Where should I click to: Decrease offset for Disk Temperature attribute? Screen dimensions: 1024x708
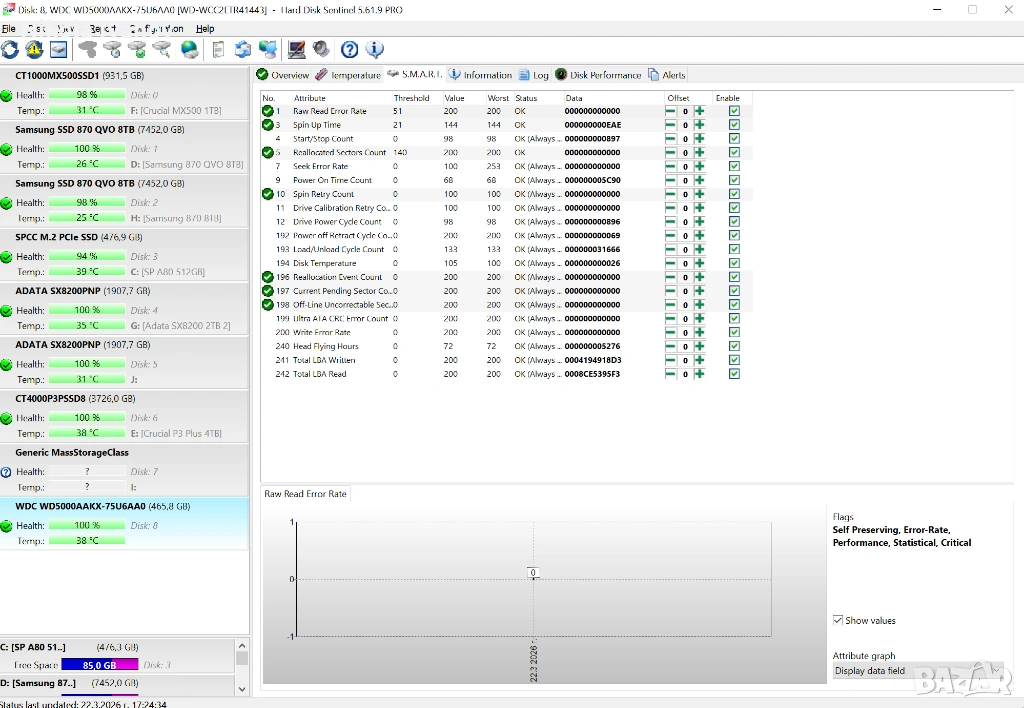(x=670, y=263)
